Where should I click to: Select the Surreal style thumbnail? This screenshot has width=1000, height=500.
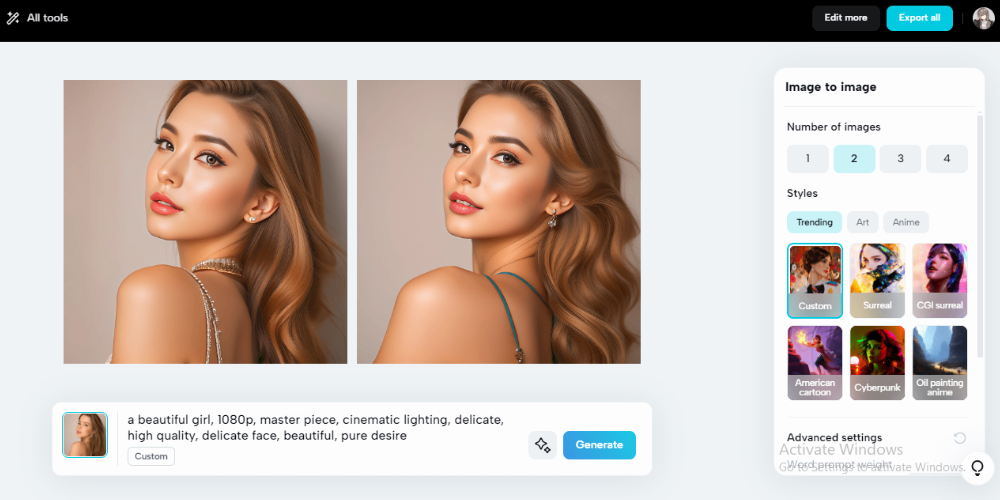tap(877, 281)
